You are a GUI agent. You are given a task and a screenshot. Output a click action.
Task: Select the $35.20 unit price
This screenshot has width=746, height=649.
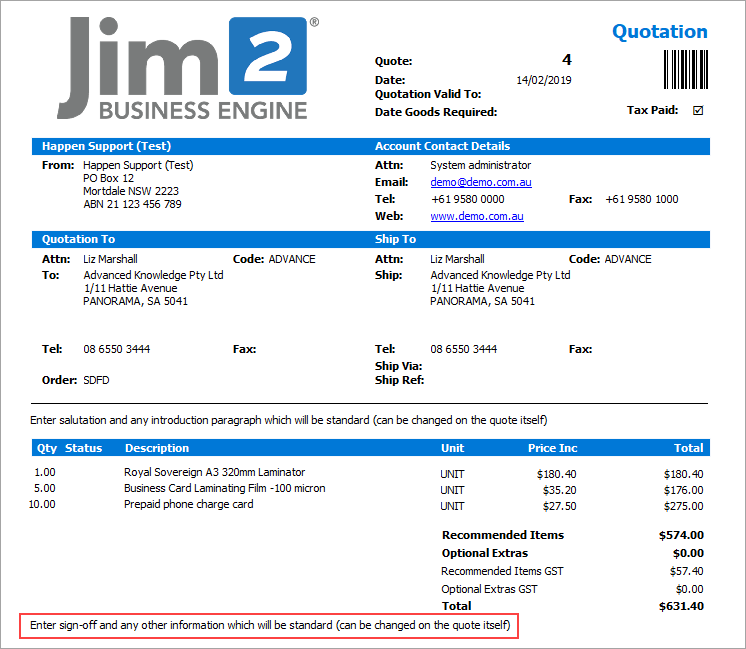point(559,490)
